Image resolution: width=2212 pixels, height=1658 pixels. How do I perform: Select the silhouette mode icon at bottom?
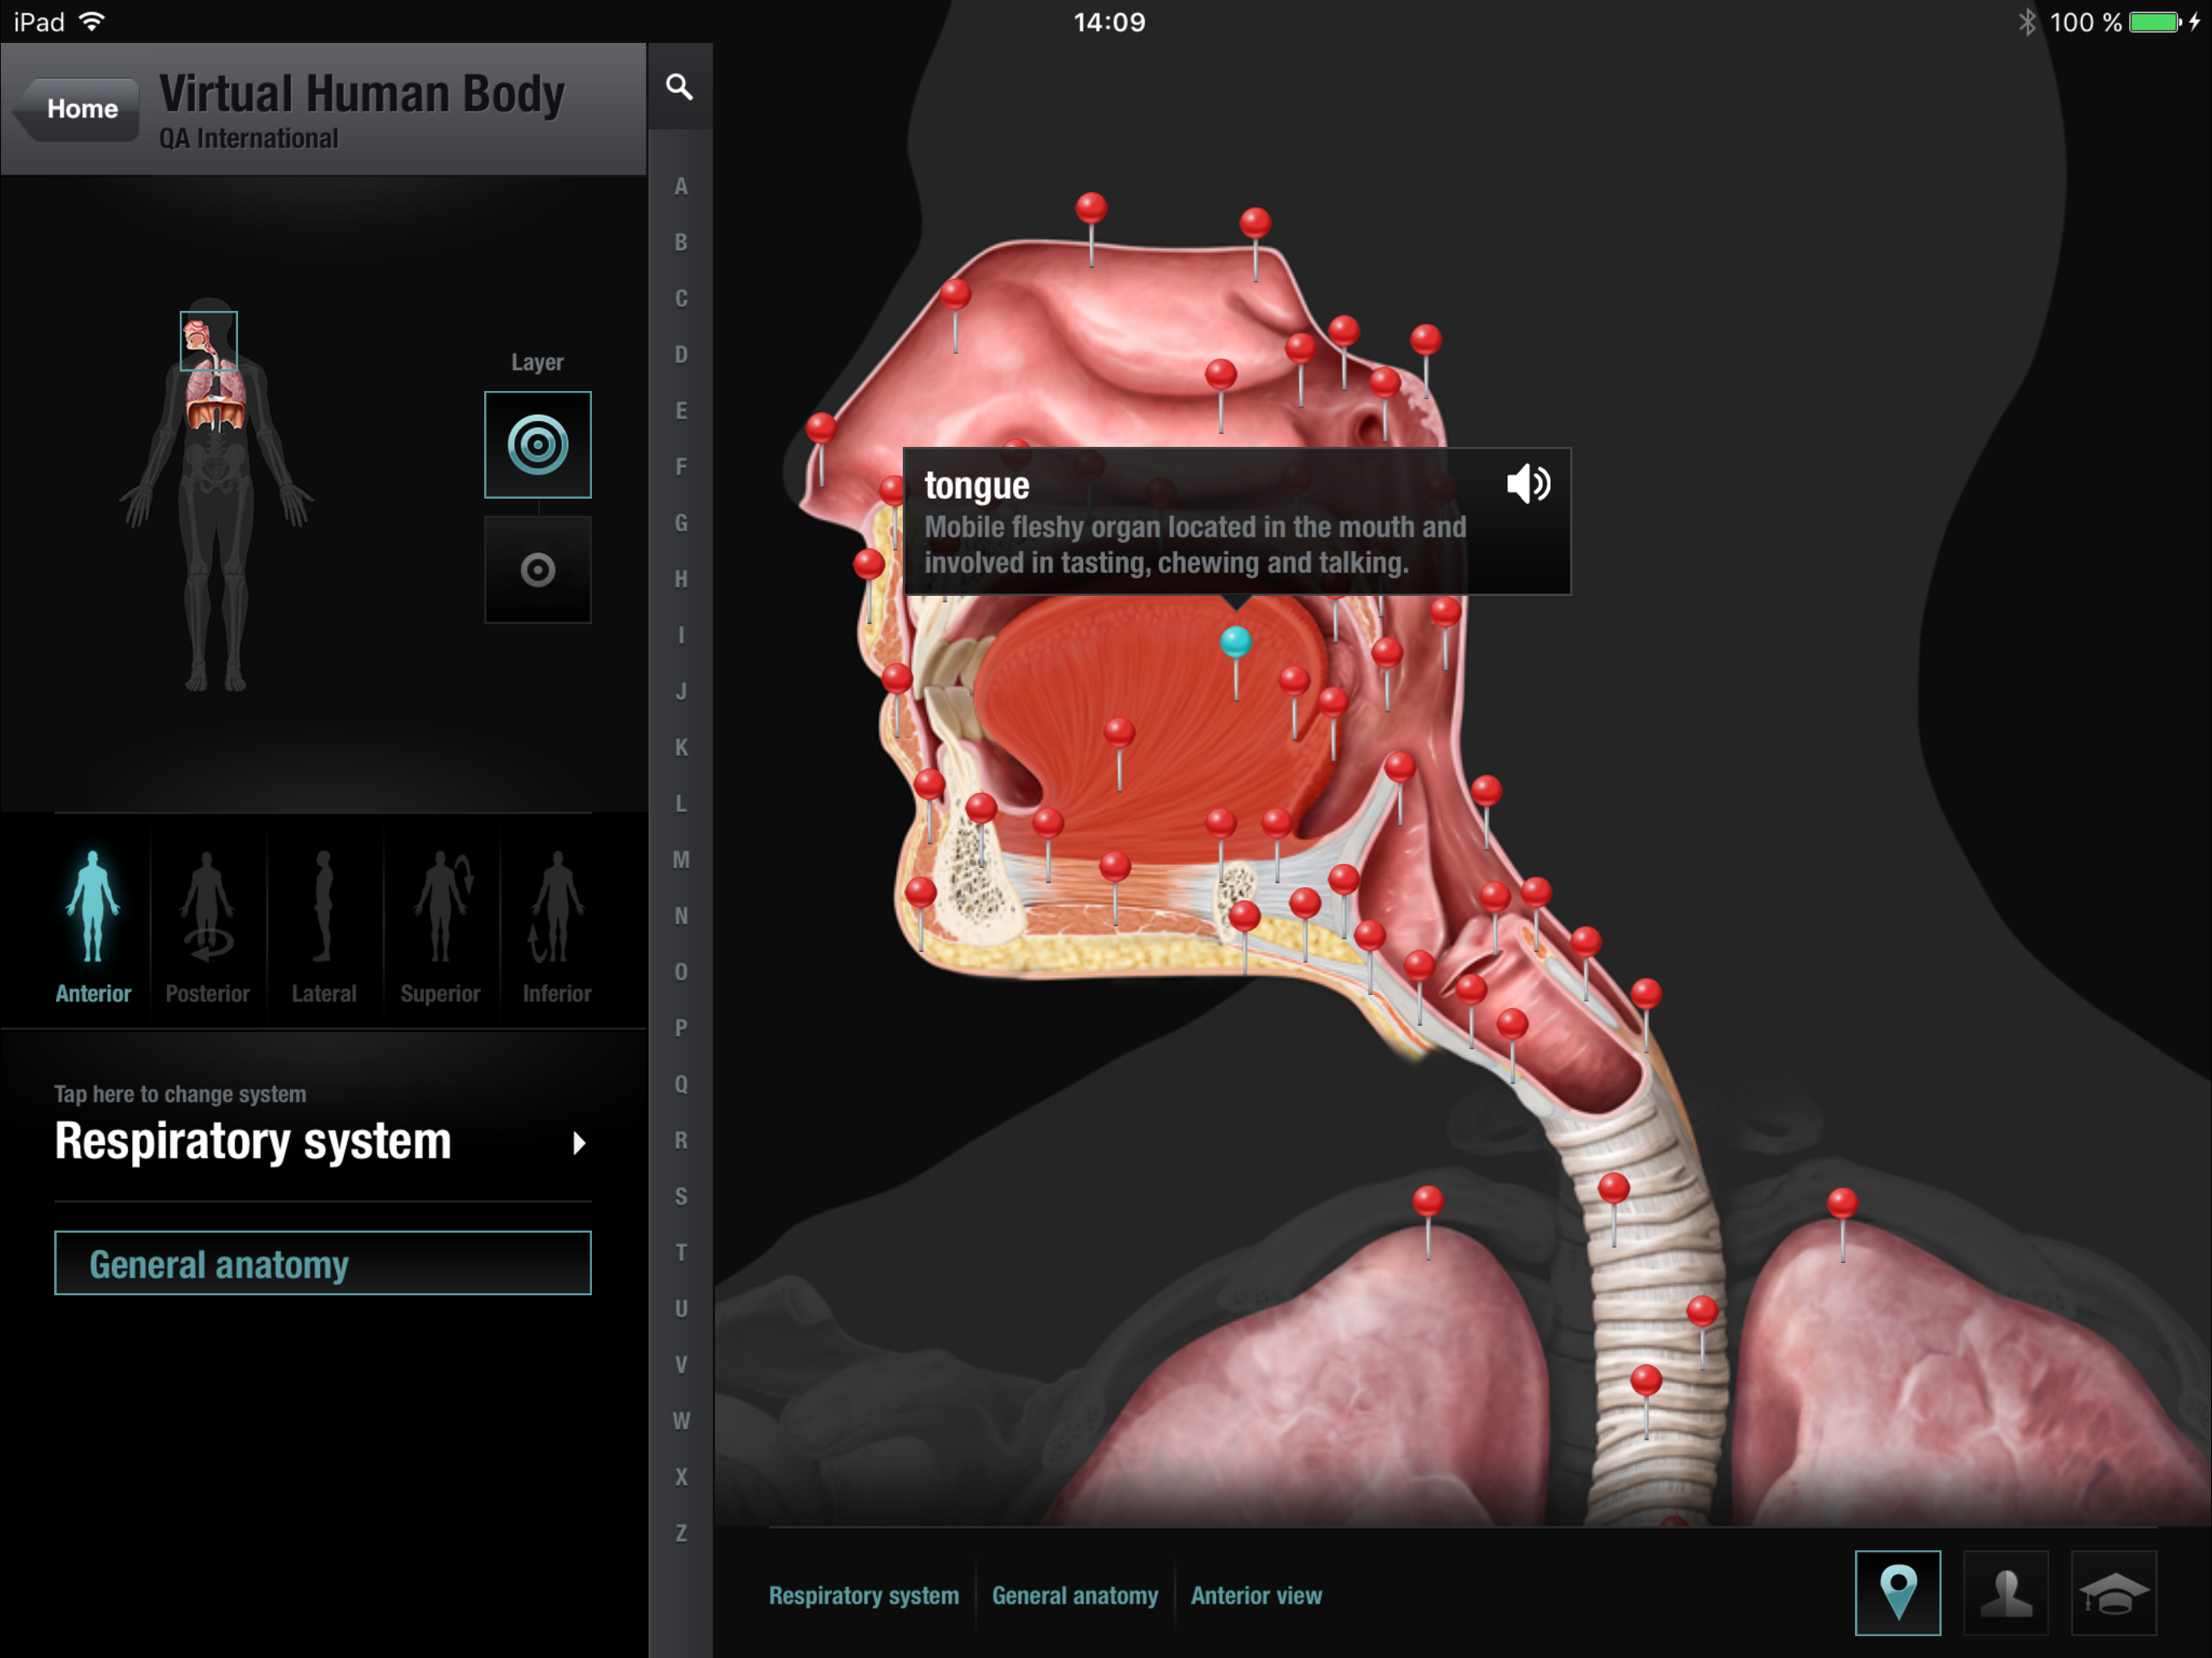pos(2005,1592)
